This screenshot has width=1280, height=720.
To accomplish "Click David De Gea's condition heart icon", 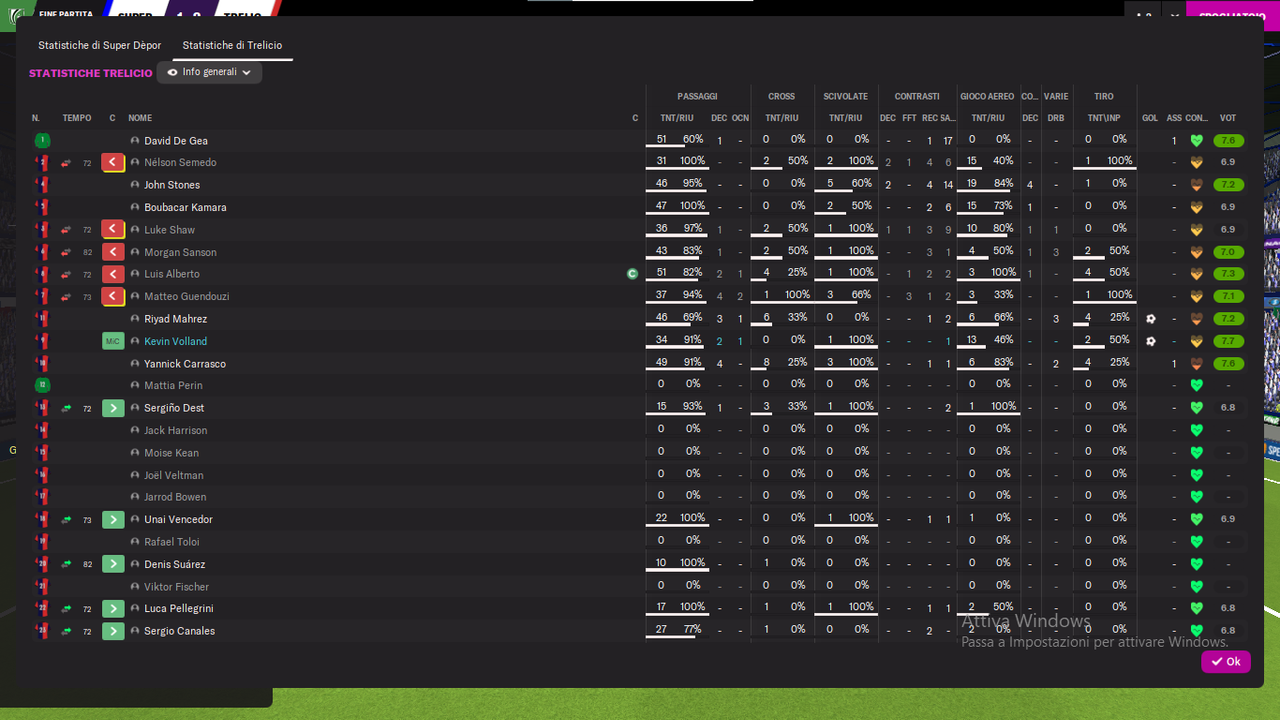I will [1196, 141].
